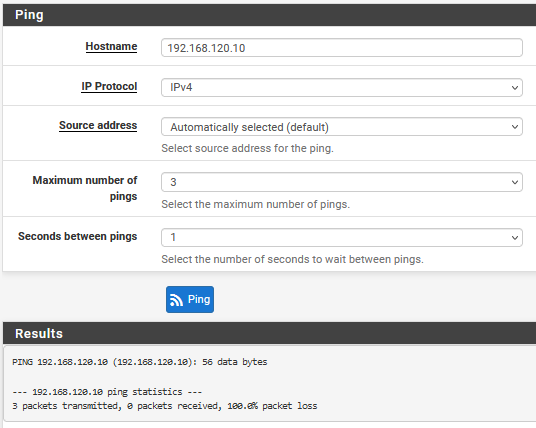Click the 'Select the maximum number of pings' hint

pos(256,204)
